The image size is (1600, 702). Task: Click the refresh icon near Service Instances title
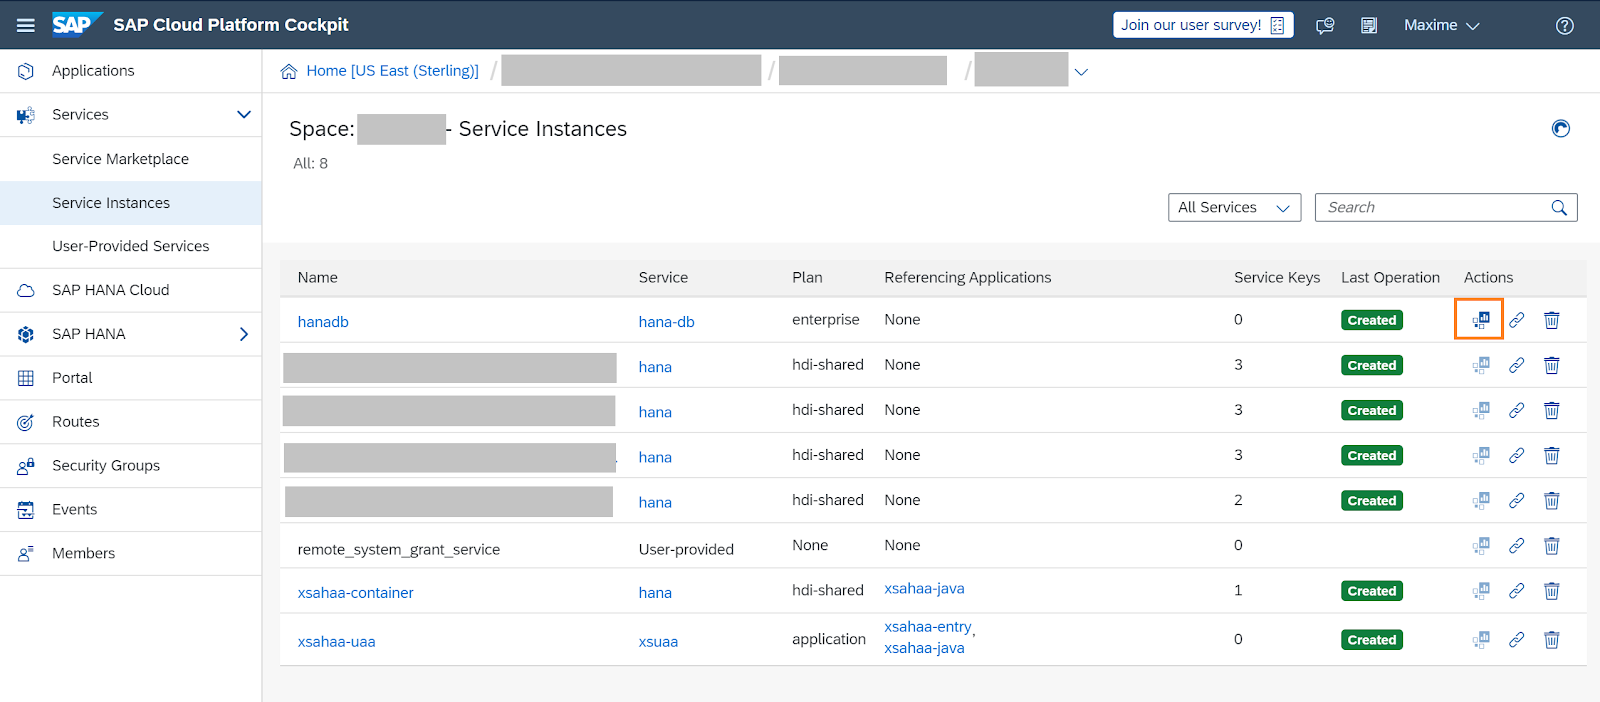pyautogui.click(x=1561, y=128)
